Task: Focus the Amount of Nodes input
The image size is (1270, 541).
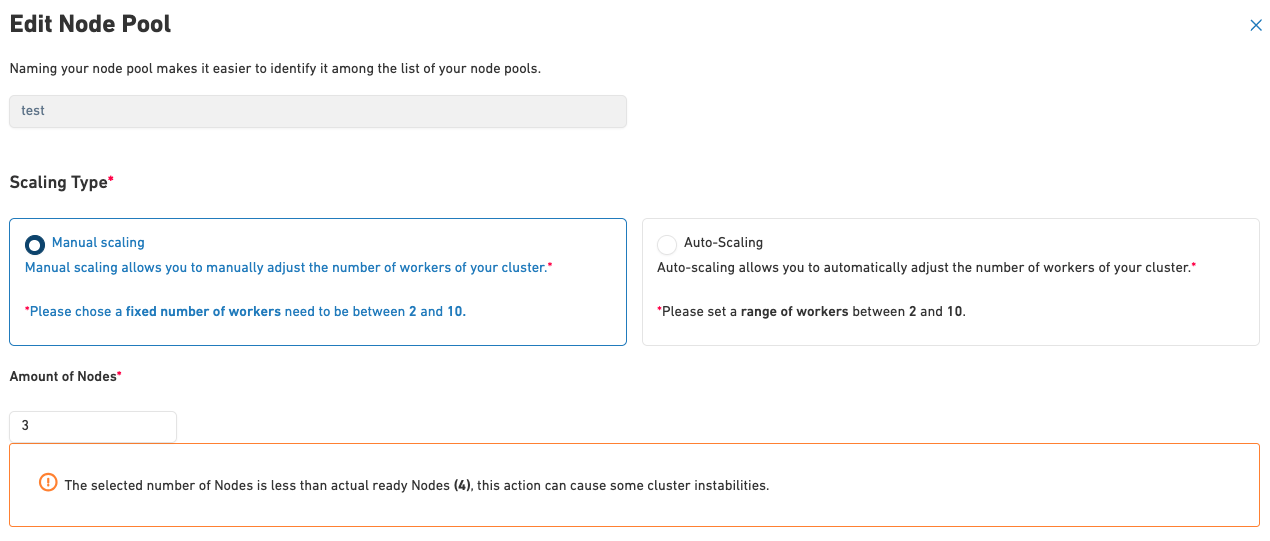Action: tap(93, 426)
